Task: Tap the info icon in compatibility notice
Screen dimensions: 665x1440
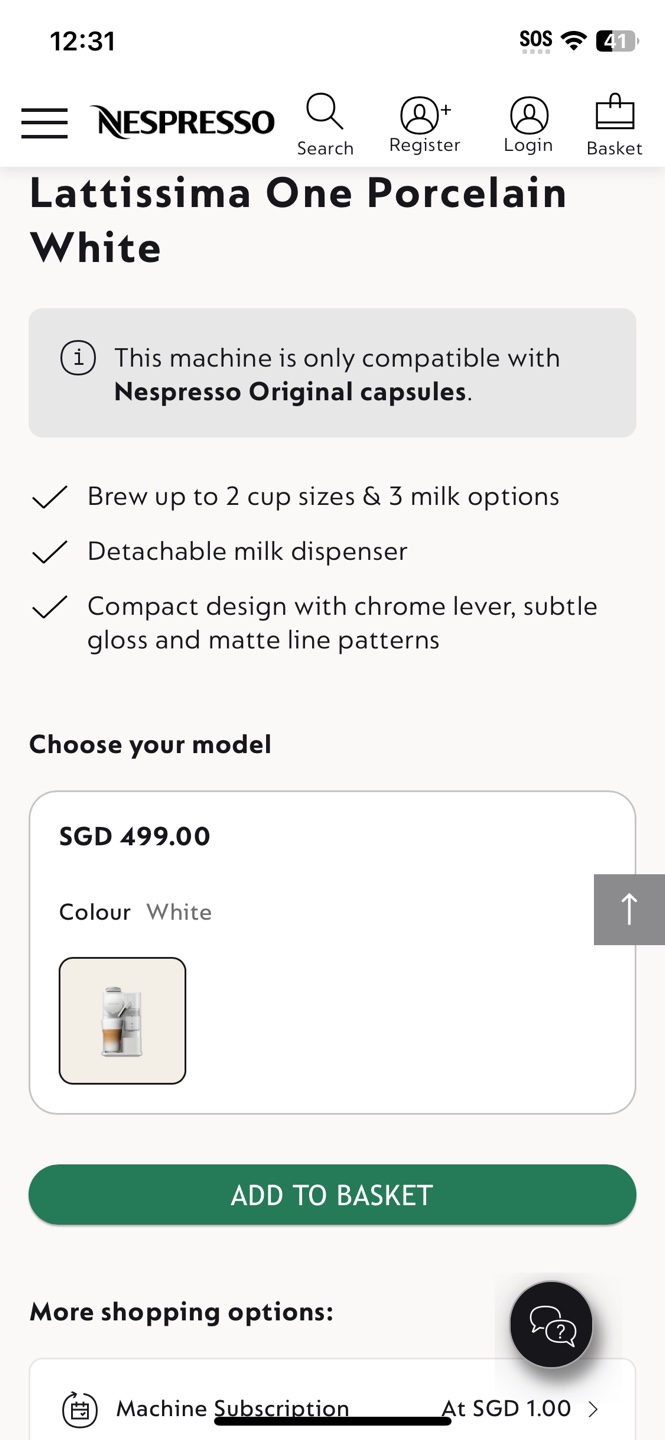Action: coord(78,357)
